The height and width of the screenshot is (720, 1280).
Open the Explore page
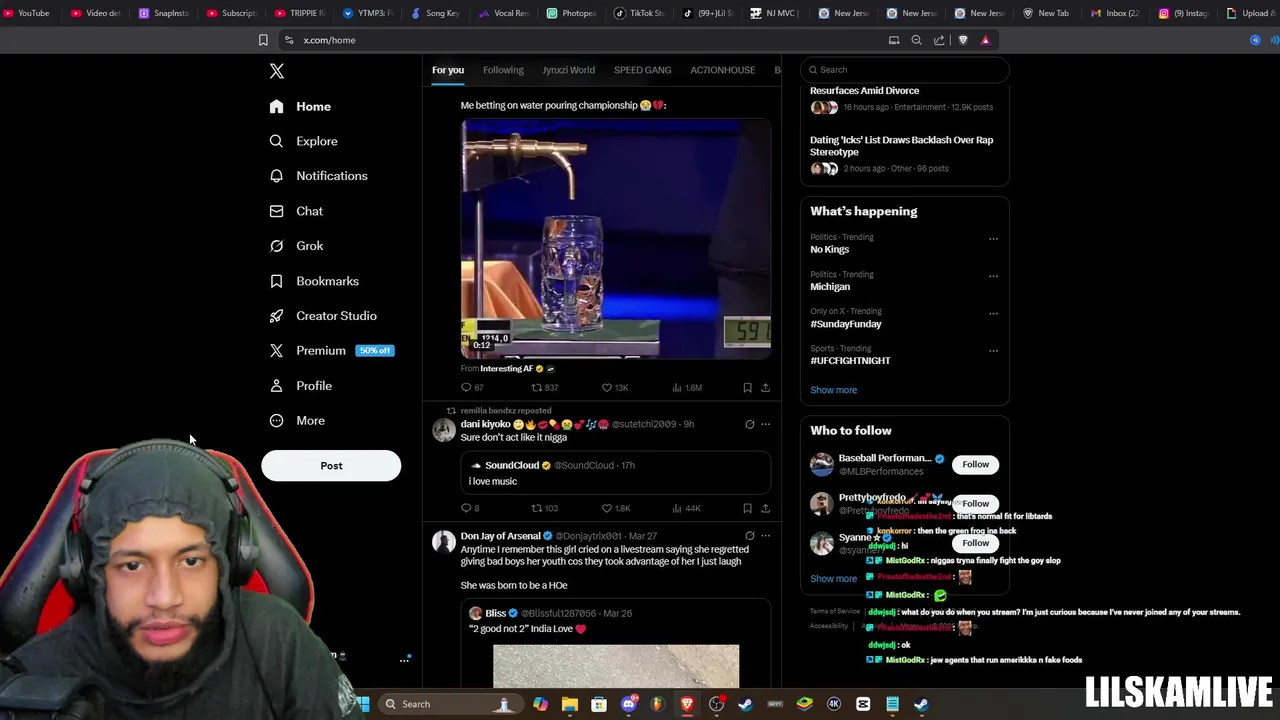304,141
